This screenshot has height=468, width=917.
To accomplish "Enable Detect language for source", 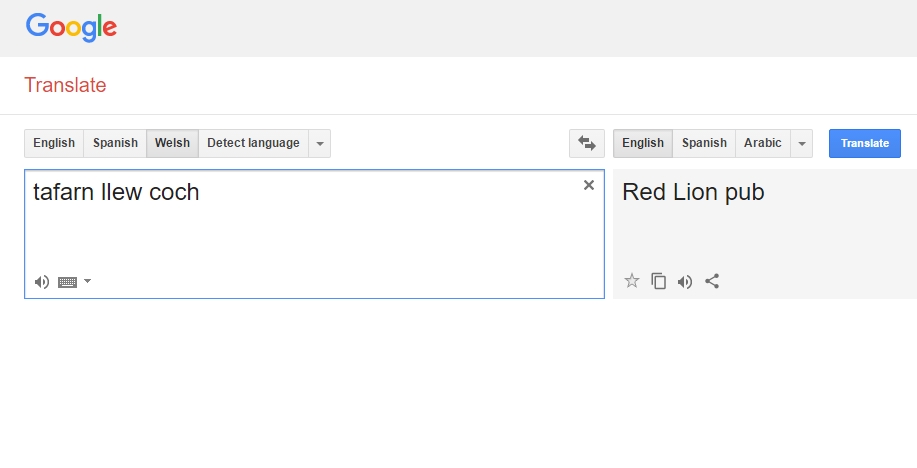I will pyautogui.click(x=253, y=143).
